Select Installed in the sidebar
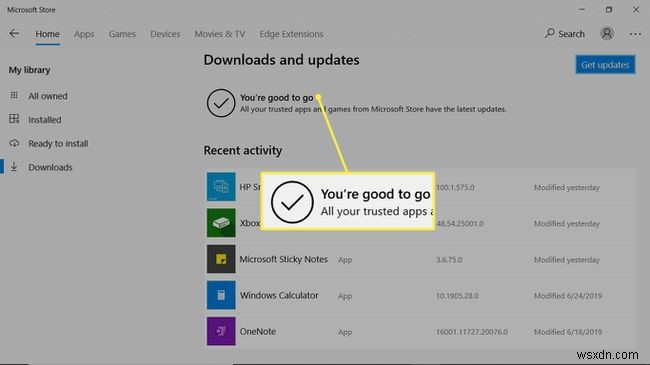 point(44,120)
